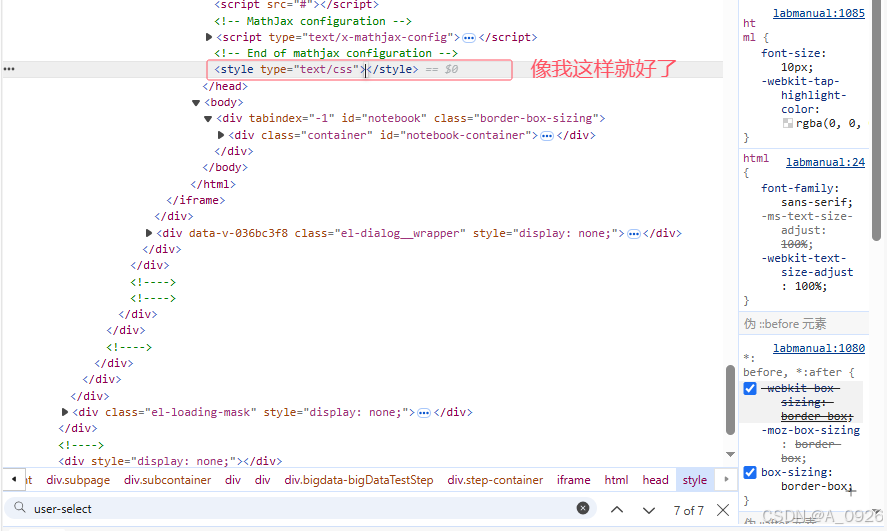Select End of mathjax configuration comment
This screenshot has height=531, width=887.
336,53
